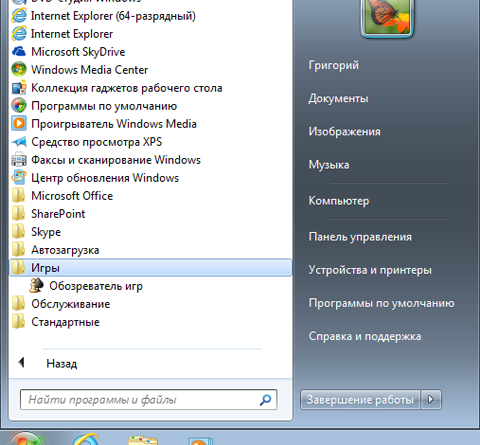Screen dimensions: 480x445
Task: Collapse the Игры folder
Action: (151, 268)
